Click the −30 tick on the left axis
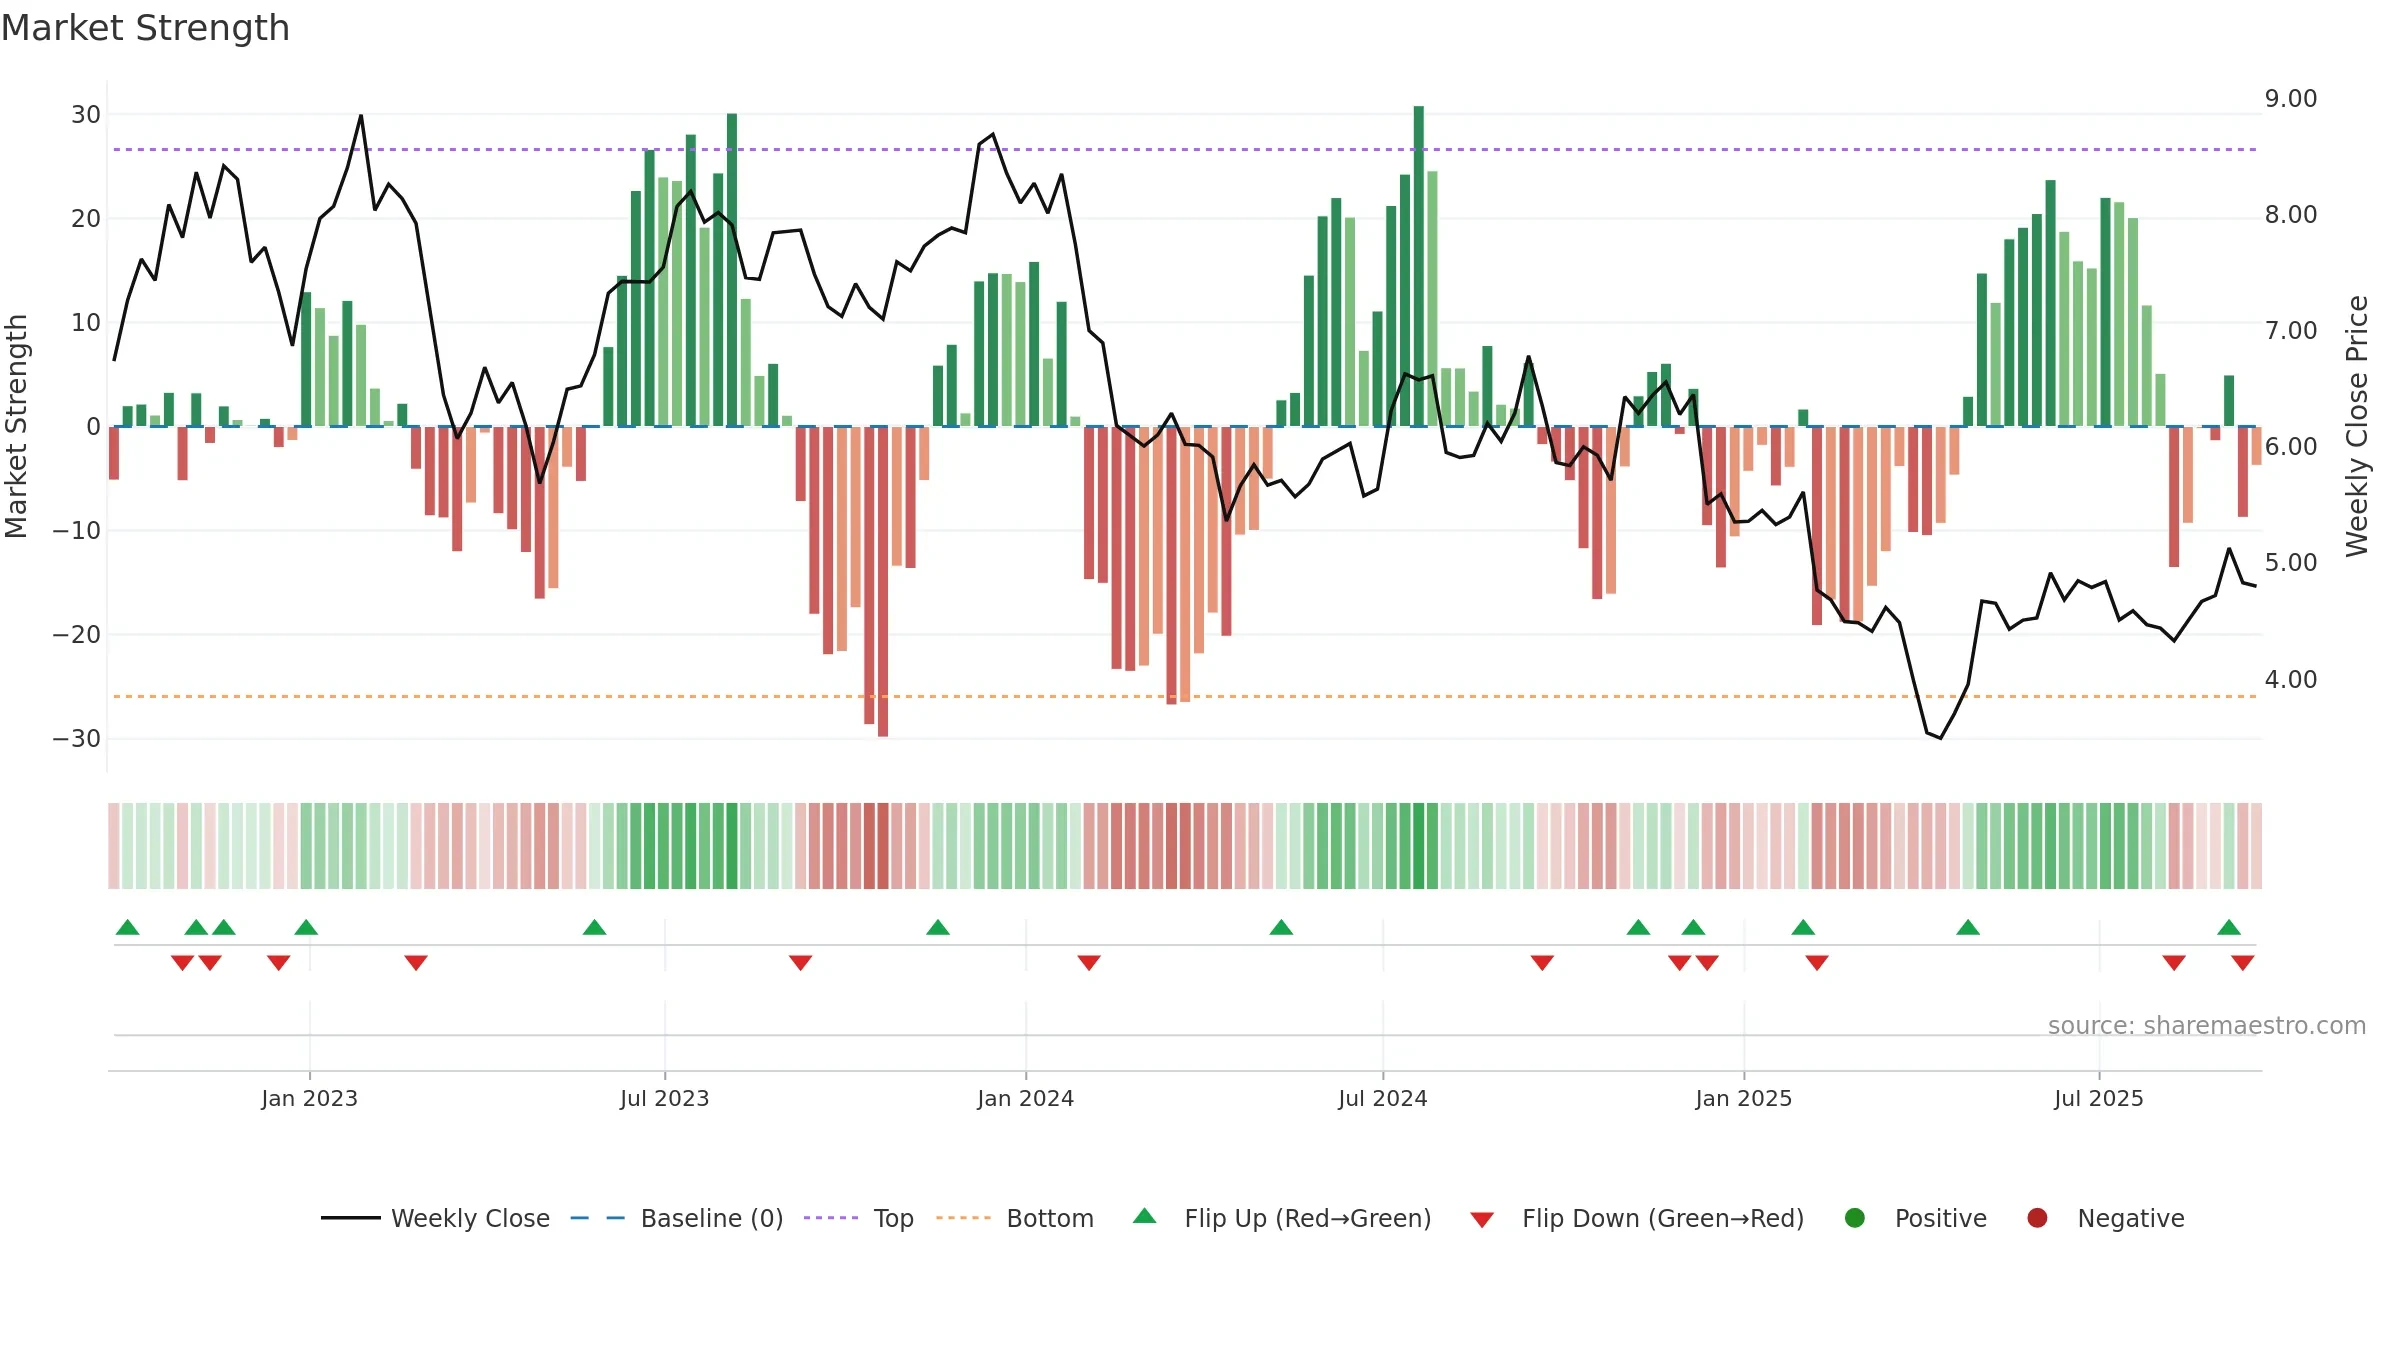2400x1350 pixels. click(x=77, y=739)
